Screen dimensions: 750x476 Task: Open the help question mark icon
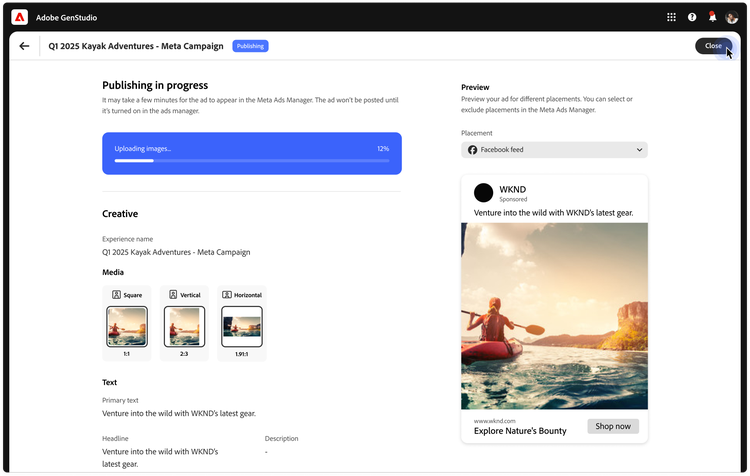[x=692, y=17]
